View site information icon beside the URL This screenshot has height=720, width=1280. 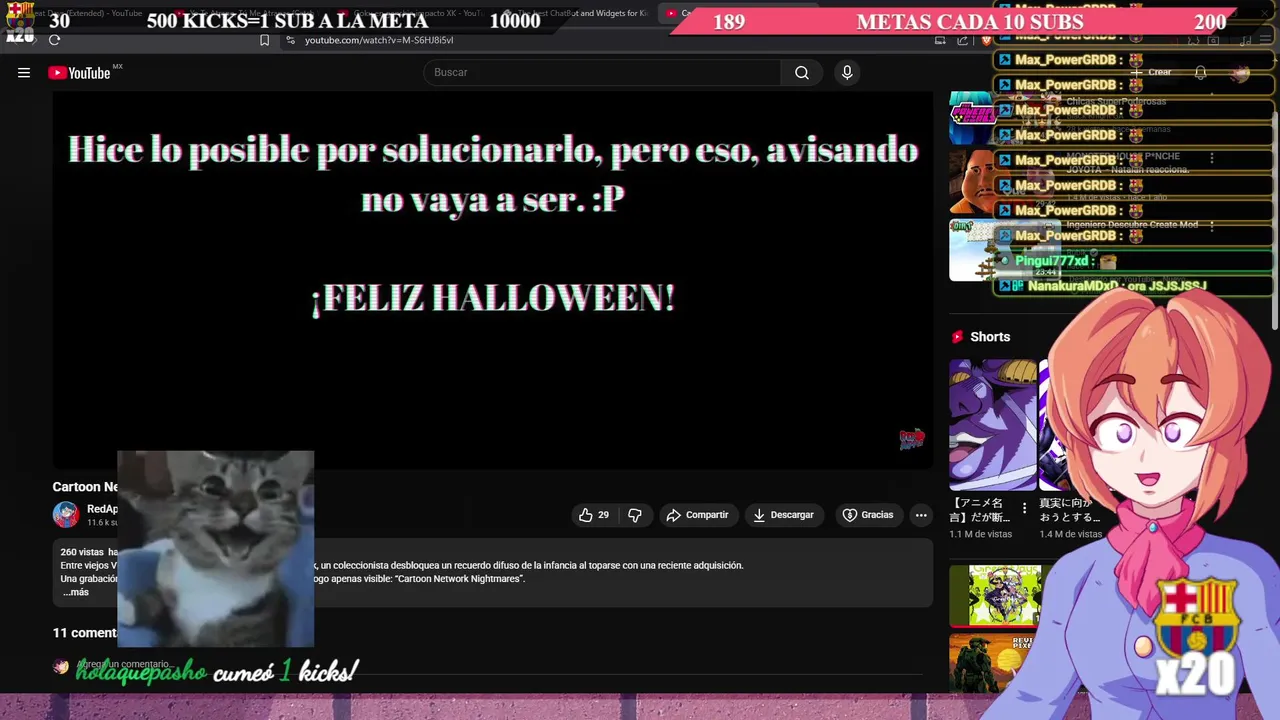(290, 40)
